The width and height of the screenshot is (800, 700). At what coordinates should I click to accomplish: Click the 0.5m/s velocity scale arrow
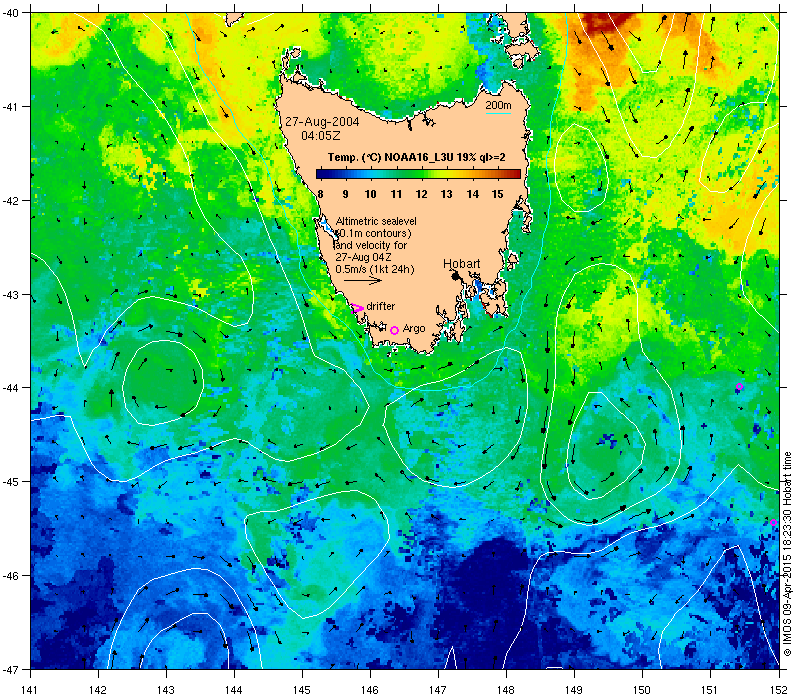[x=363, y=280]
